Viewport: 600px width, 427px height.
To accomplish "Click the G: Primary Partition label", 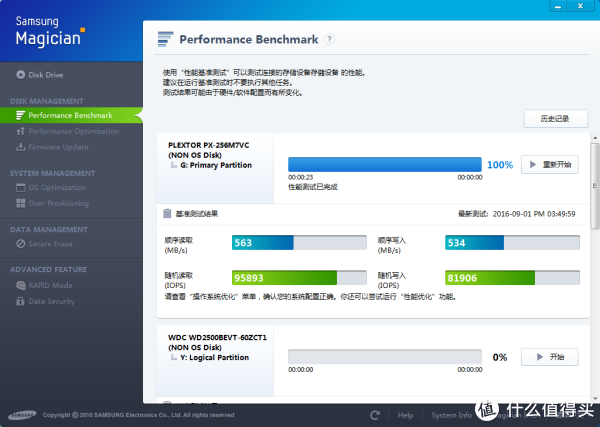I will (216, 165).
